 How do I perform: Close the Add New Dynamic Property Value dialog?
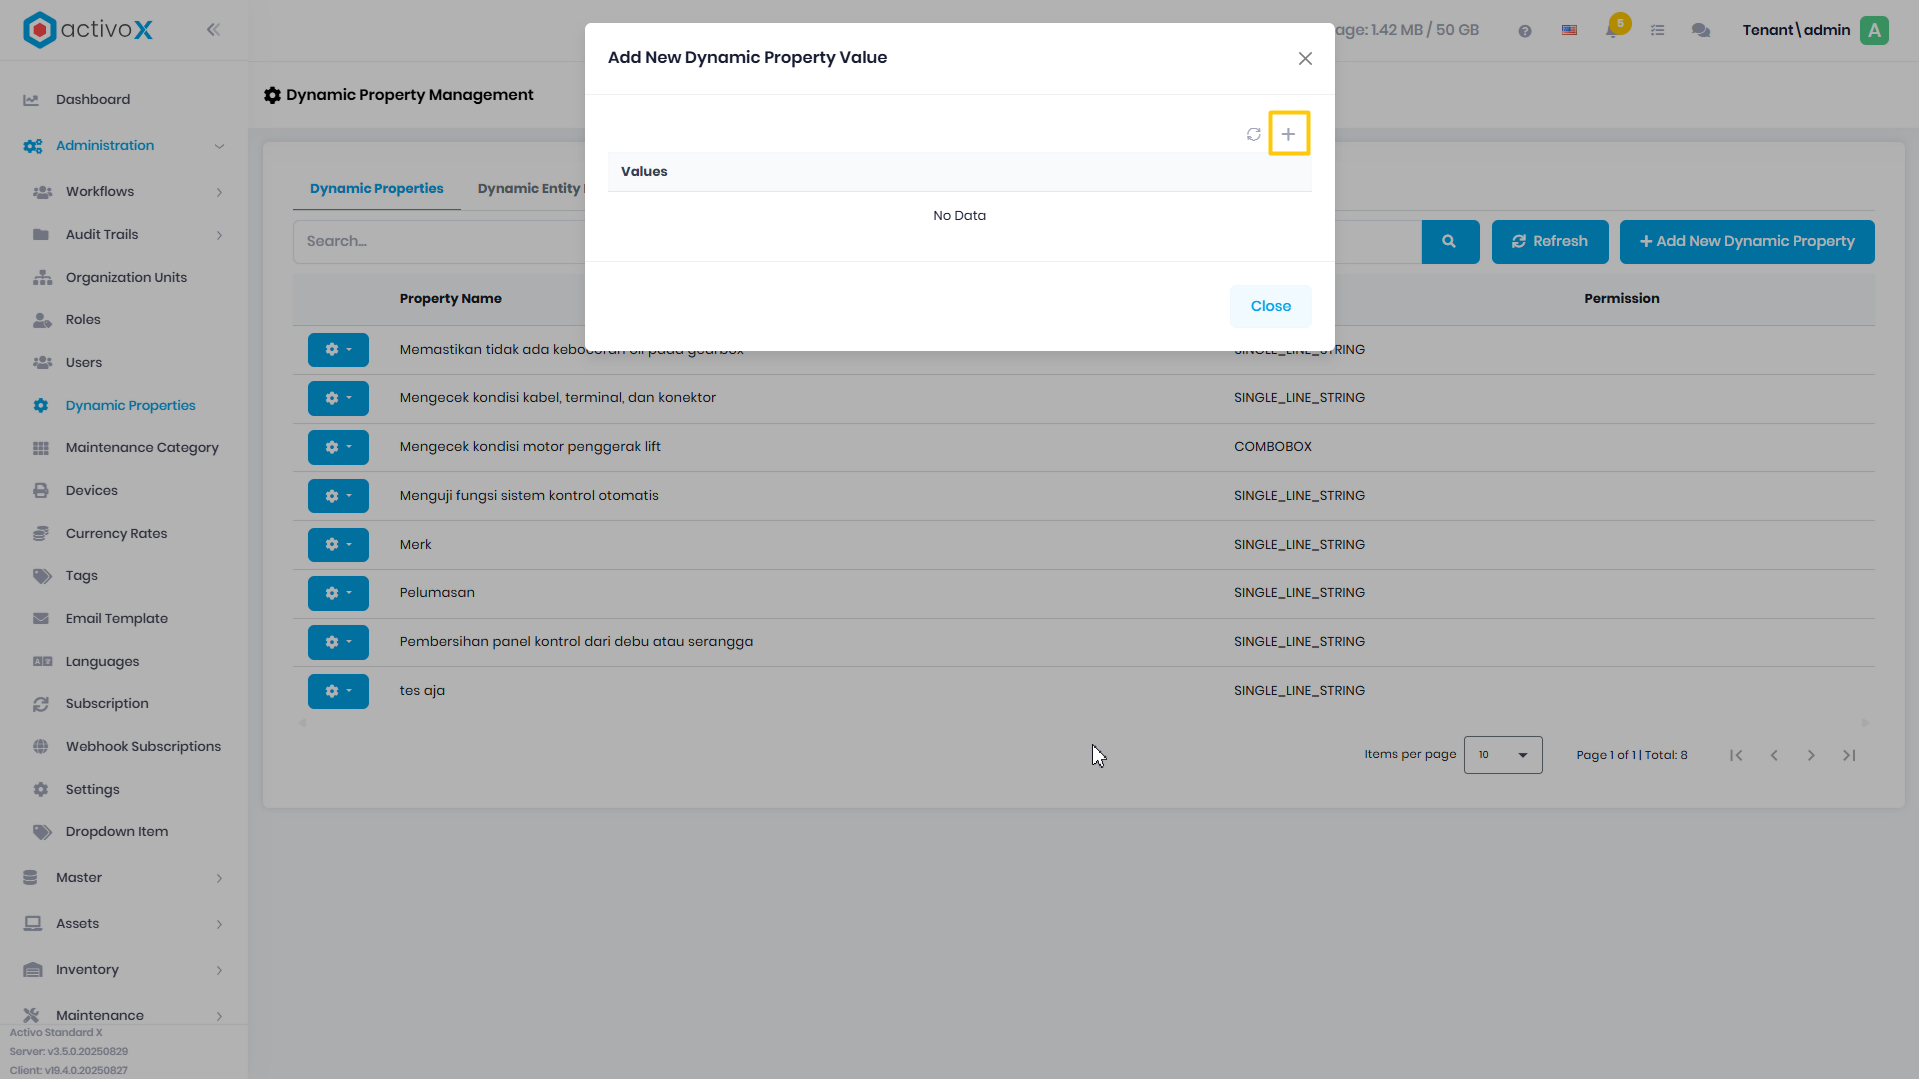(x=1305, y=59)
